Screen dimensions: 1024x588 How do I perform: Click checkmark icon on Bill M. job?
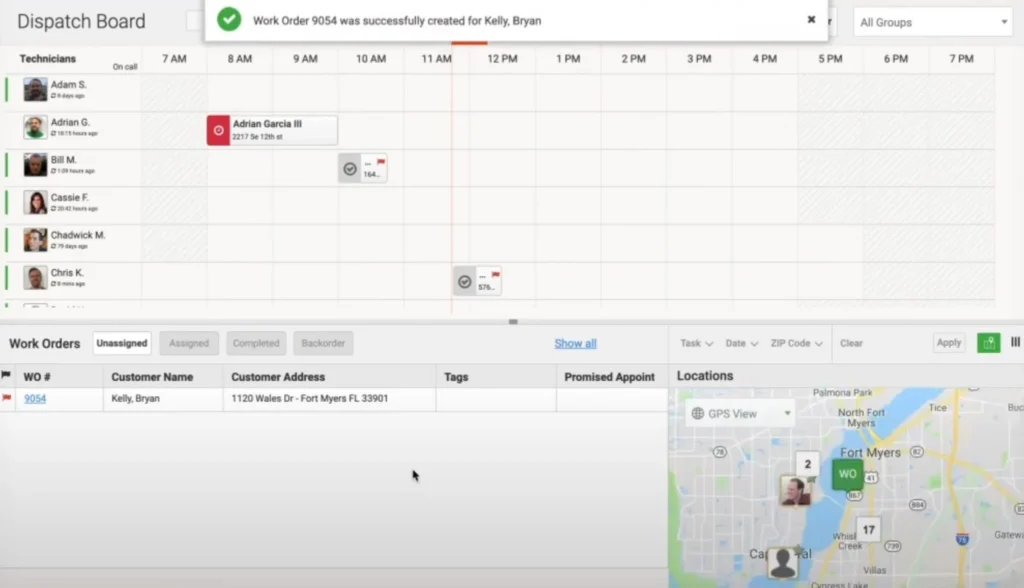coord(350,169)
